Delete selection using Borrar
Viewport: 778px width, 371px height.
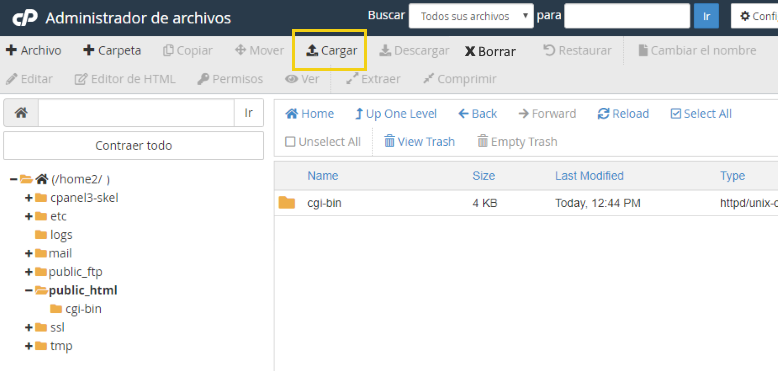[490, 51]
